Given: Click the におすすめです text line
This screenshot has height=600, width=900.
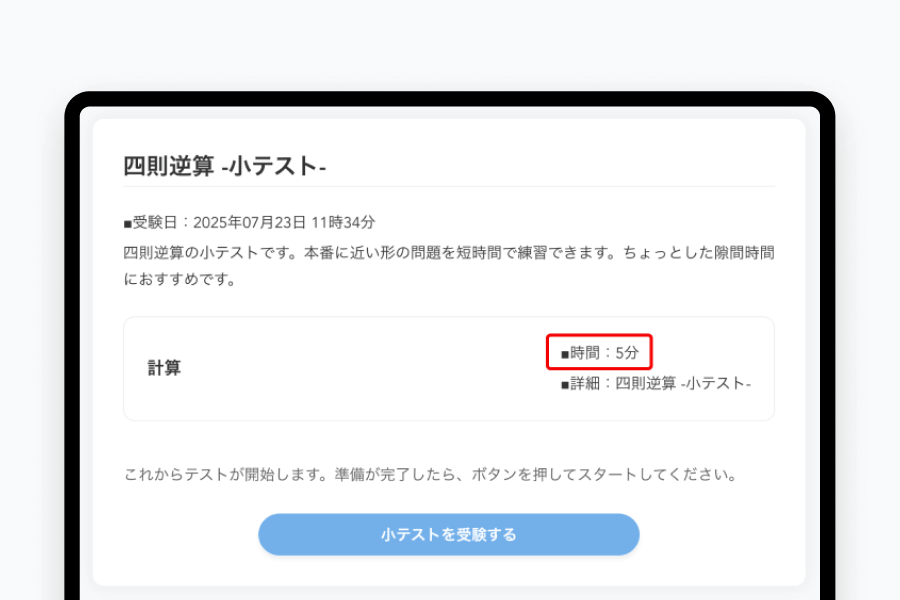Looking at the screenshot, I should pos(179,280).
